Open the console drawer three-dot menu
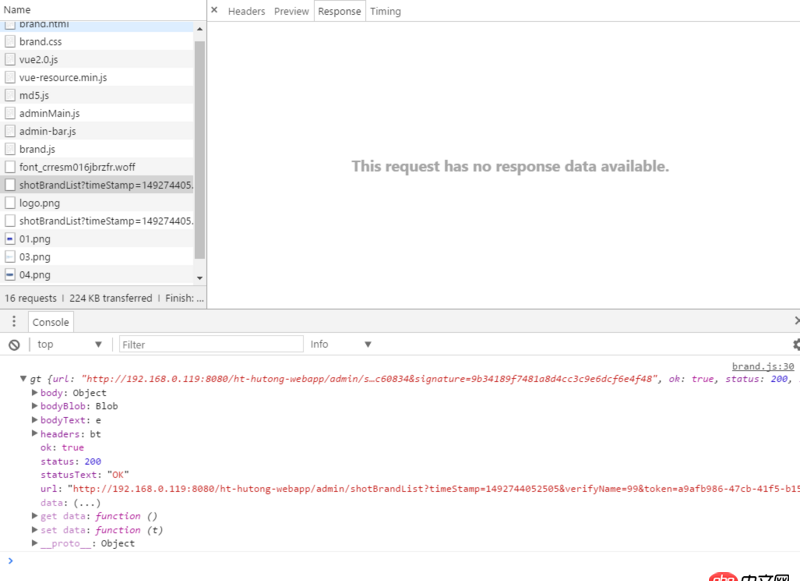This screenshot has height=581, width=800. [14, 322]
